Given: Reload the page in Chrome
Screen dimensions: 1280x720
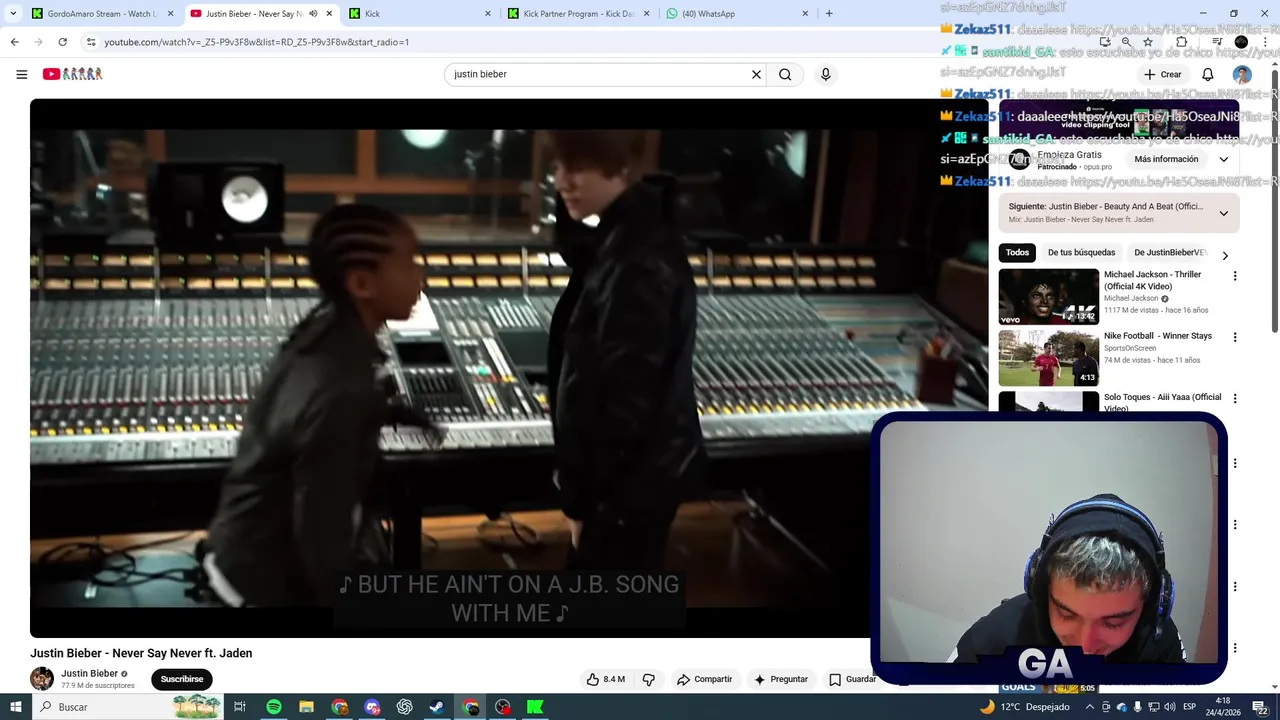Looking at the screenshot, I should (62, 42).
